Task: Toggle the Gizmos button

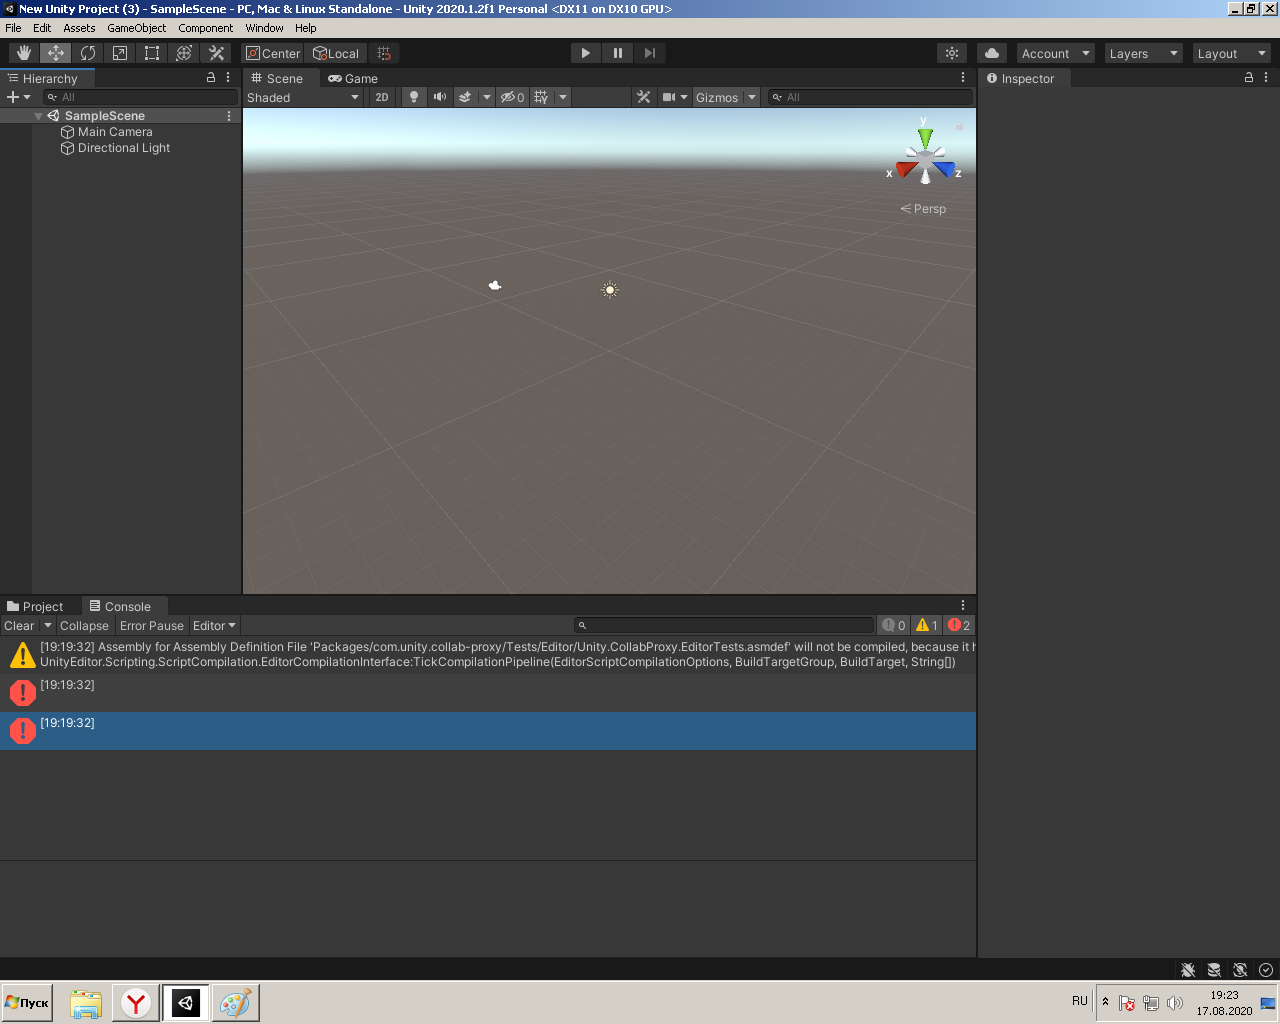Action: point(717,97)
